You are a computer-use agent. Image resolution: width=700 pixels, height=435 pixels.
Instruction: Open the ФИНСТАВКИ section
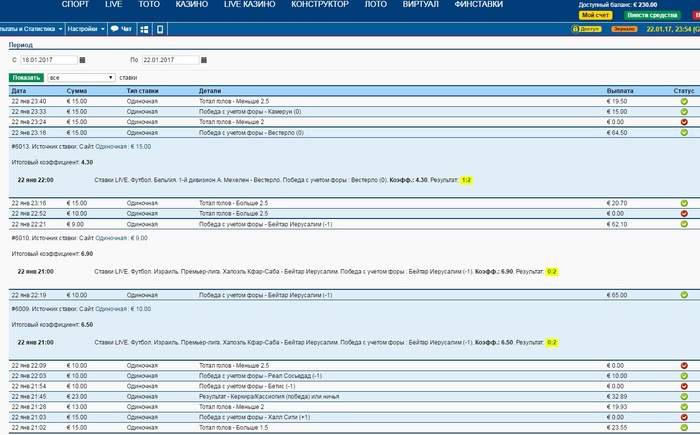tap(479, 4)
